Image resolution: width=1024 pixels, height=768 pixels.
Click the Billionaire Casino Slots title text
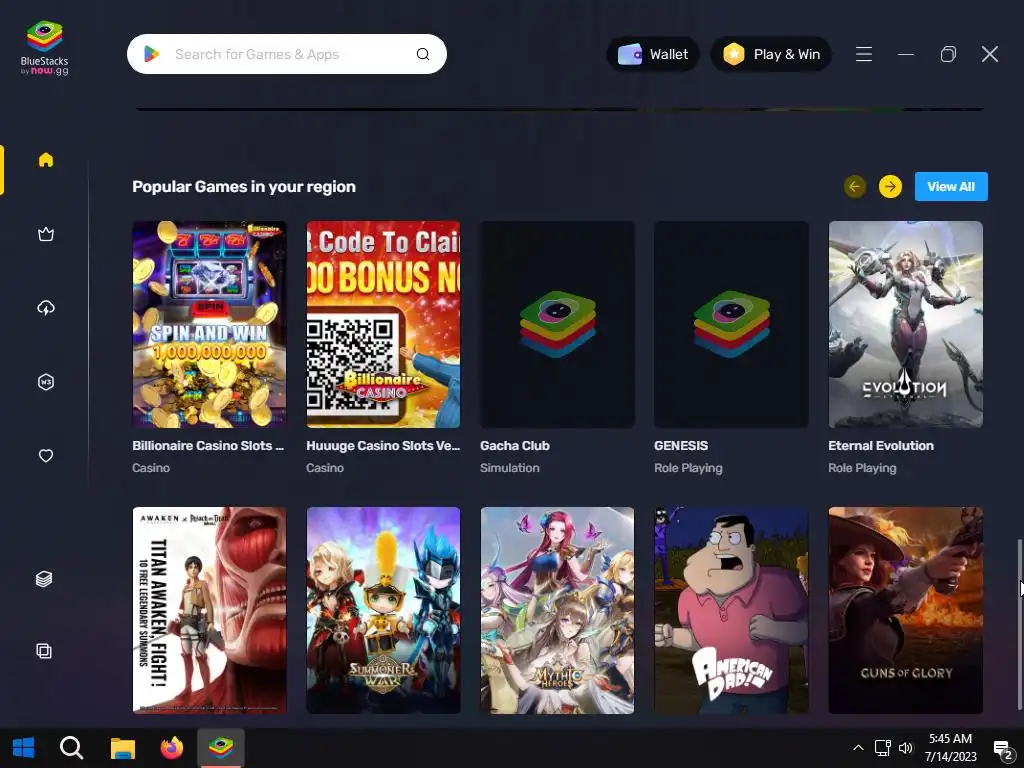tap(208, 446)
